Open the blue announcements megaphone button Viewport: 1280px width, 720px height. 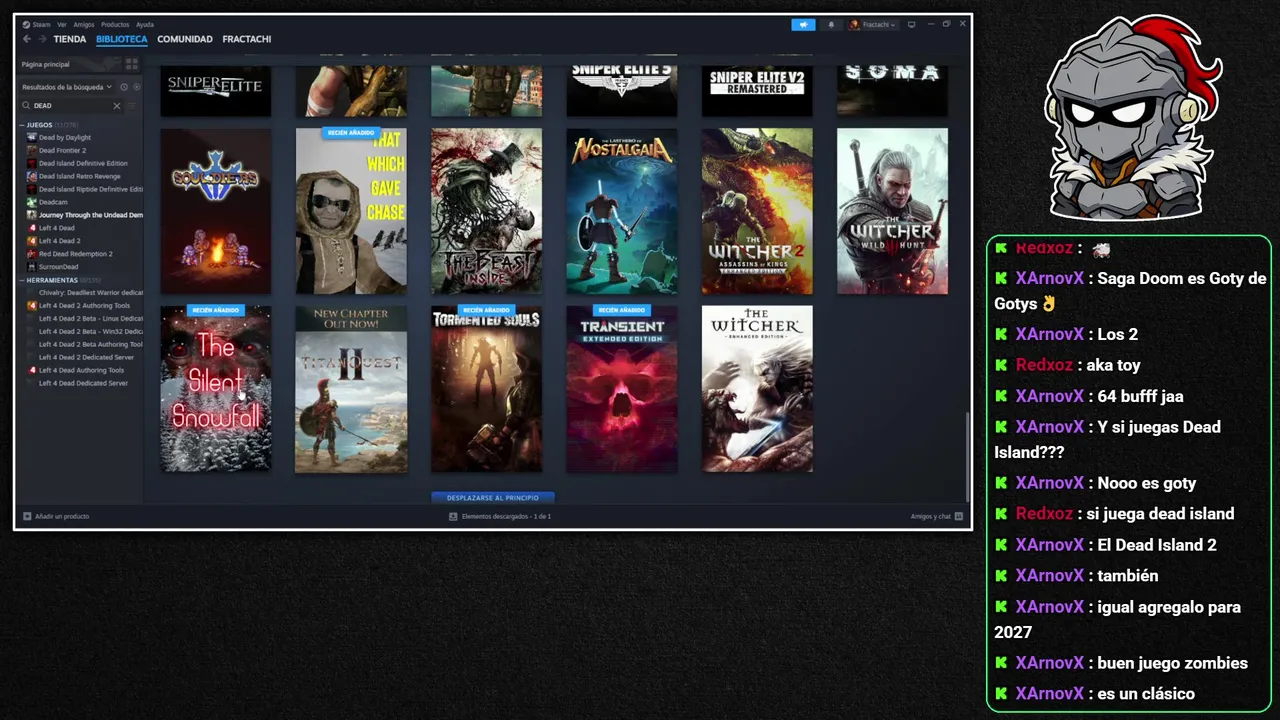point(803,24)
